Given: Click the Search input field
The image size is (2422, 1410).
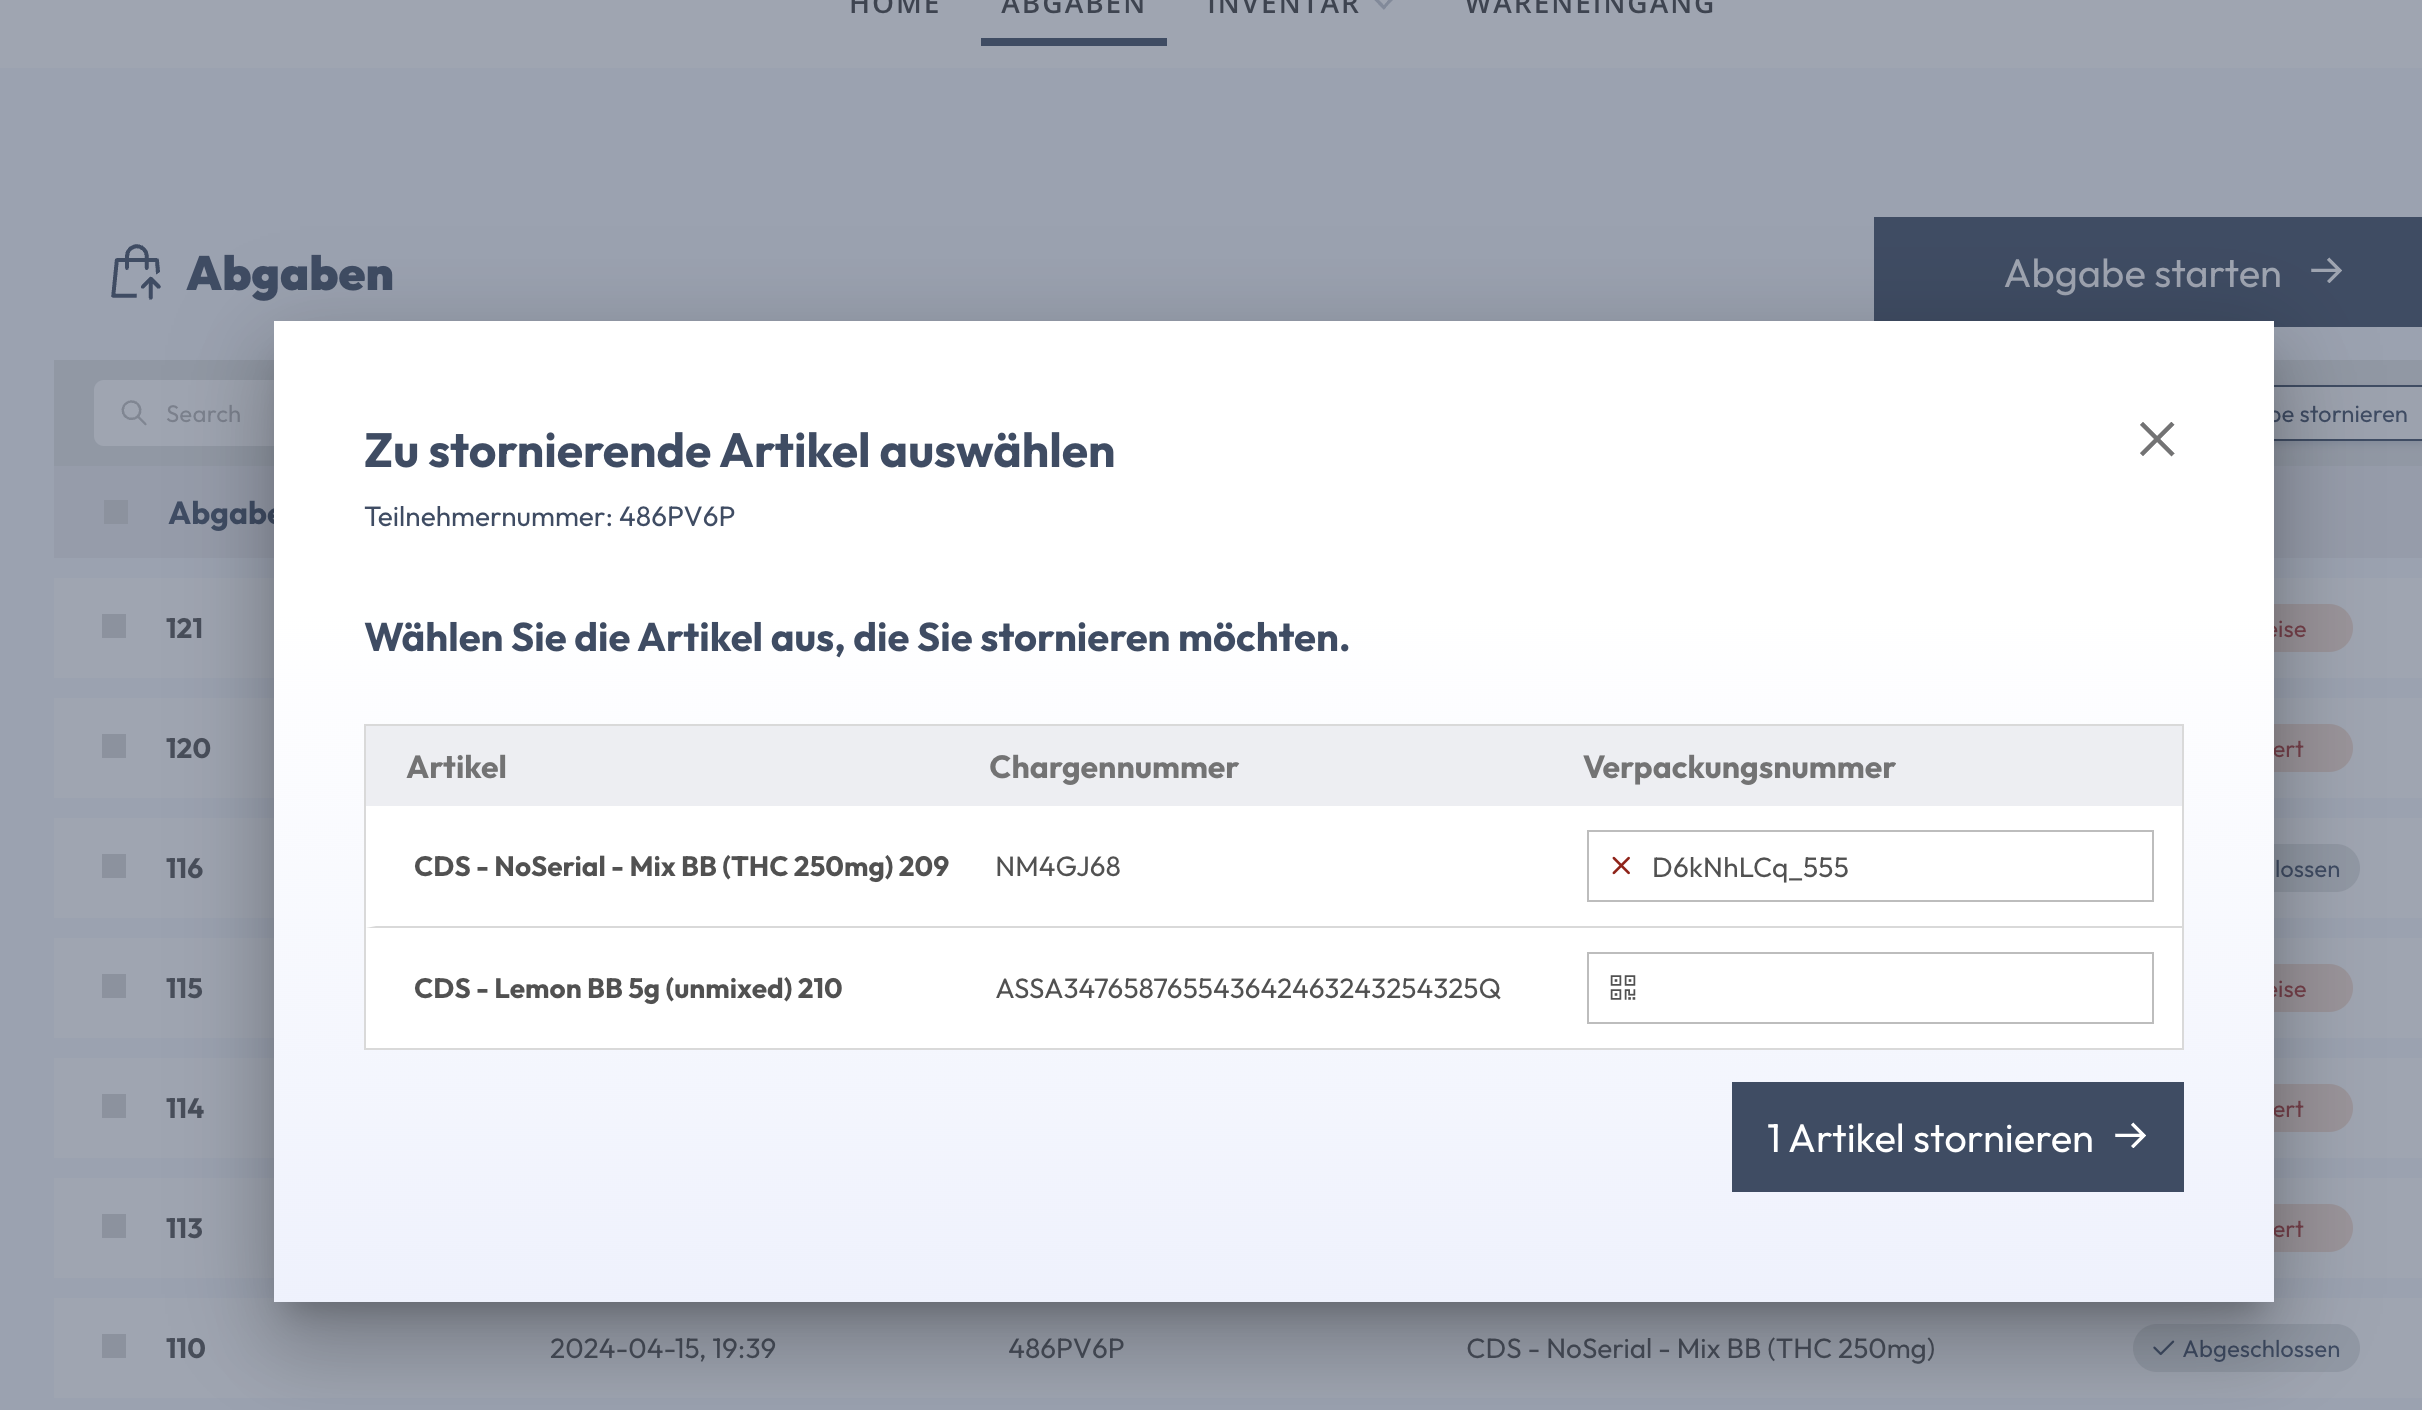Looking at the screenshot, I should [185, 412].
